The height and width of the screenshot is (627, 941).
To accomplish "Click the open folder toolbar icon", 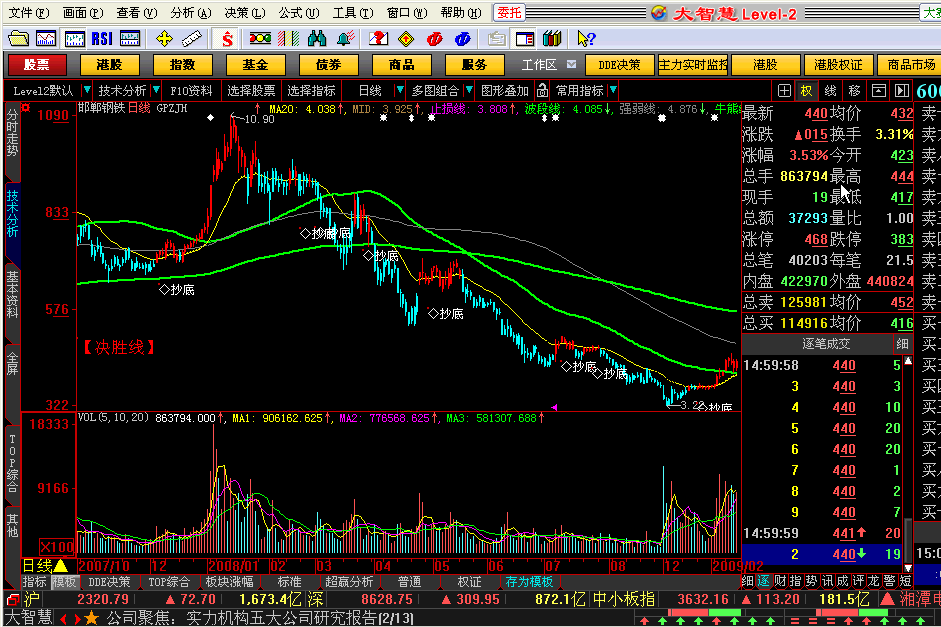I will click(x=19, y=39).
